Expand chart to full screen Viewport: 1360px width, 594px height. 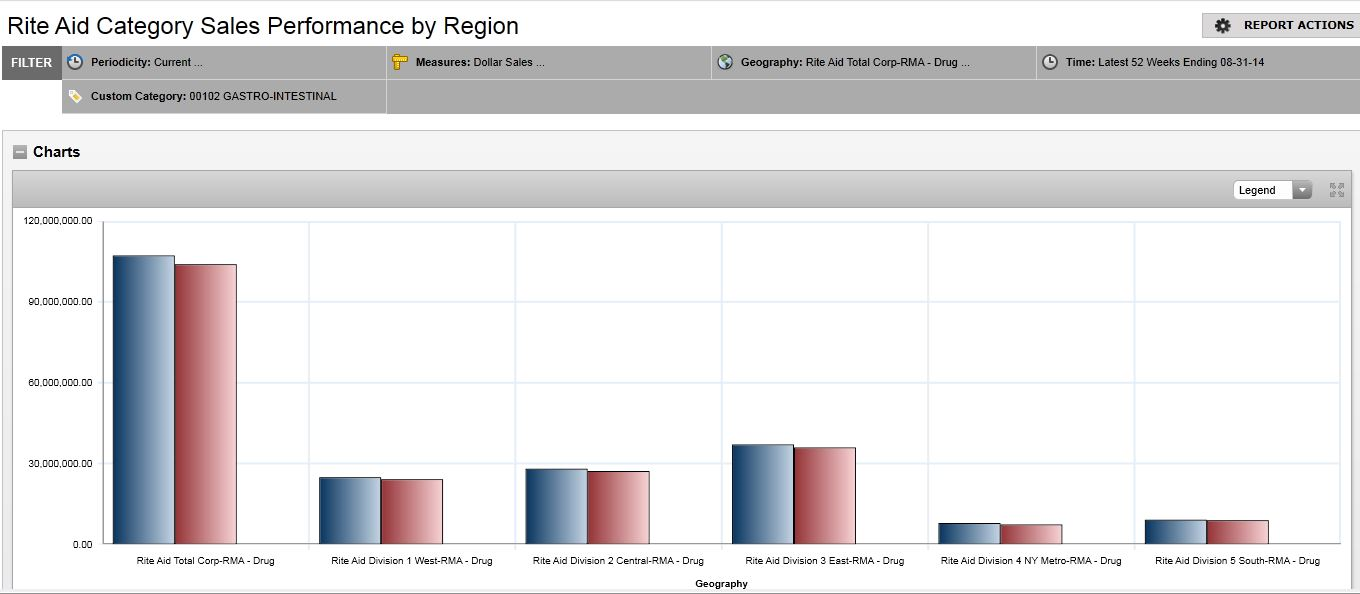click(x=1336, y=190)
